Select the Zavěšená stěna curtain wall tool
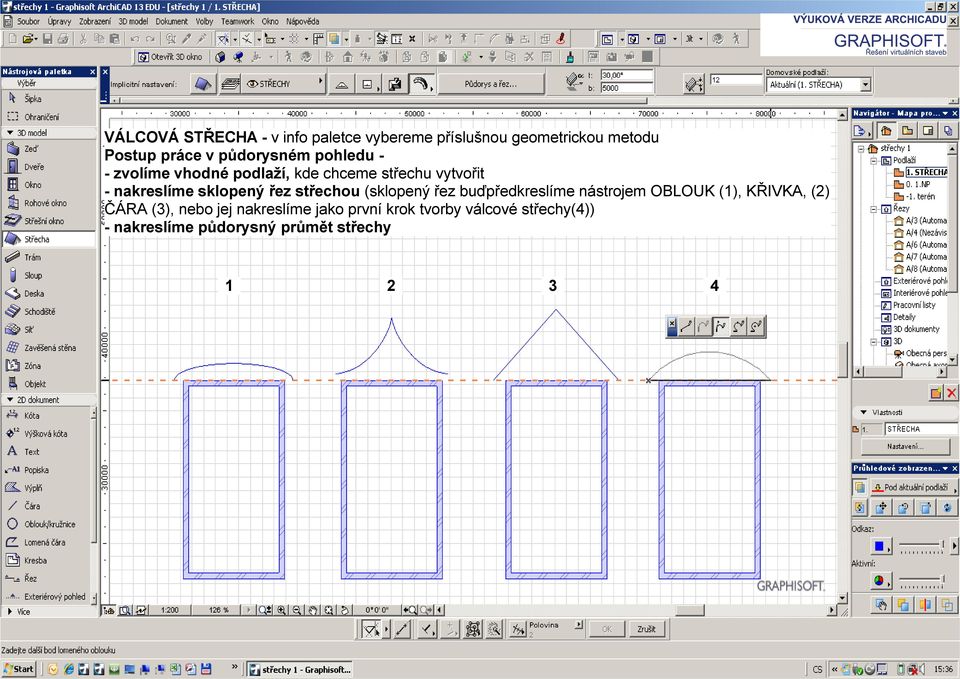Image resolution: width=960 pixels, height=679 pixels. 49,348
